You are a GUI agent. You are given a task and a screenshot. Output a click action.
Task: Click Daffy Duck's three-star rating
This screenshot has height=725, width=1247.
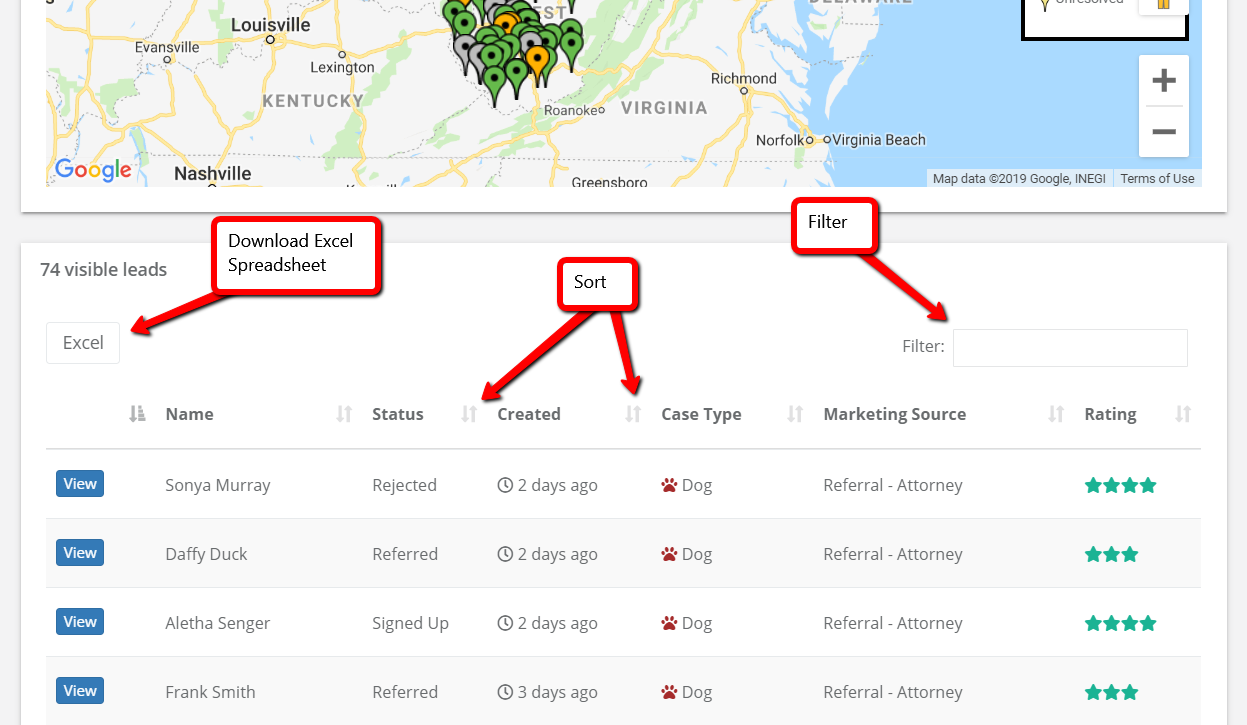click(x=1111, y=554)
